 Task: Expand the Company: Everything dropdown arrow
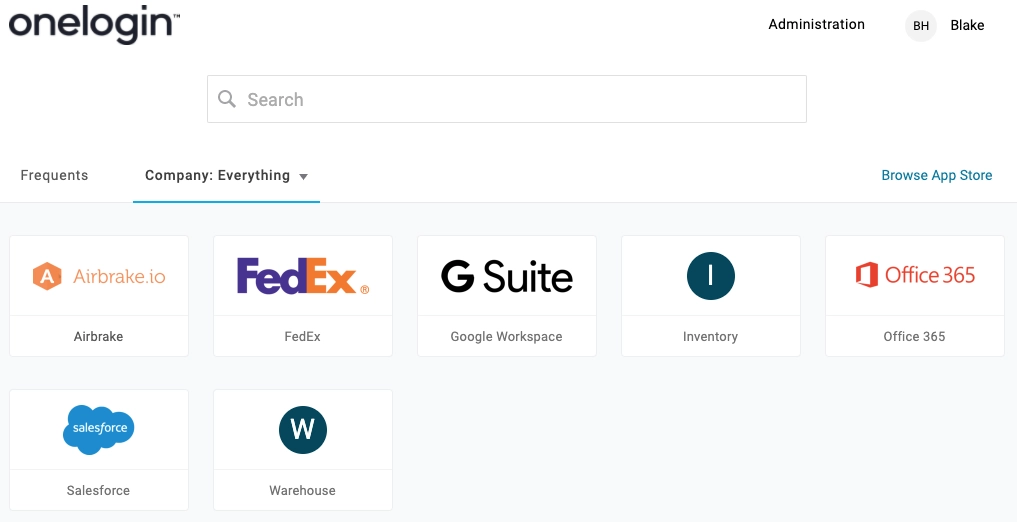point(303,176)
